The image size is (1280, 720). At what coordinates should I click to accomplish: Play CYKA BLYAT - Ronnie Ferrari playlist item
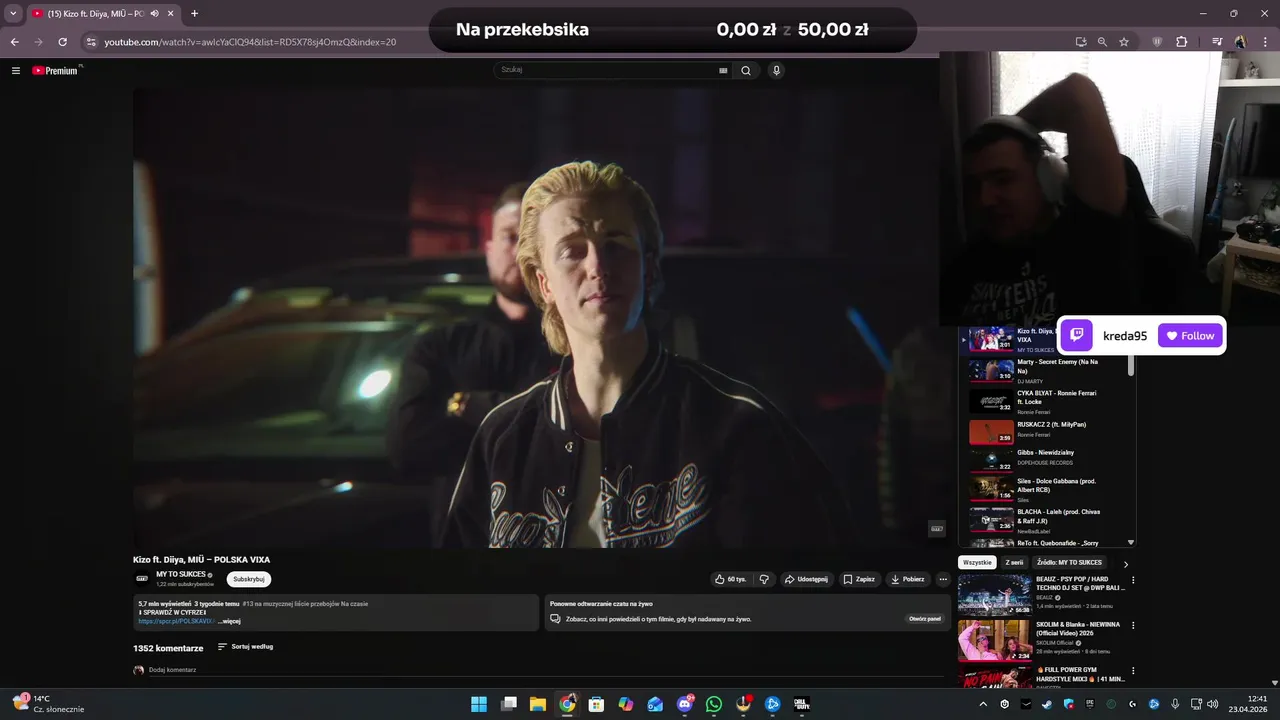pyautogui.click(x=1045, y=402)
